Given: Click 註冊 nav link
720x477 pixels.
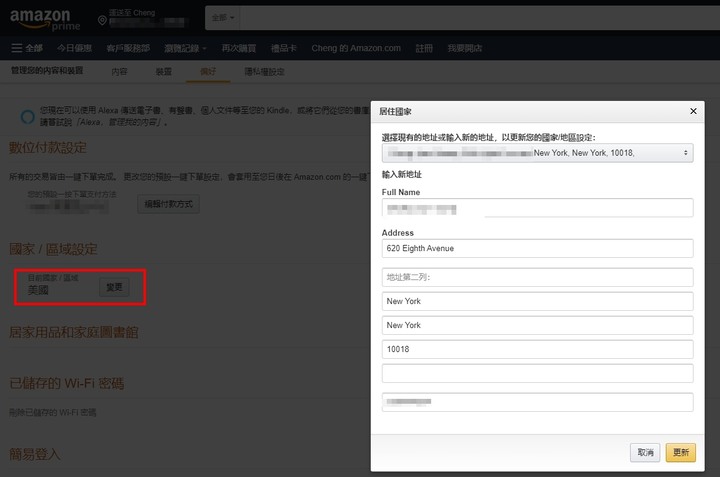Looking at the screenshot, I should click(x=424, y=48).
